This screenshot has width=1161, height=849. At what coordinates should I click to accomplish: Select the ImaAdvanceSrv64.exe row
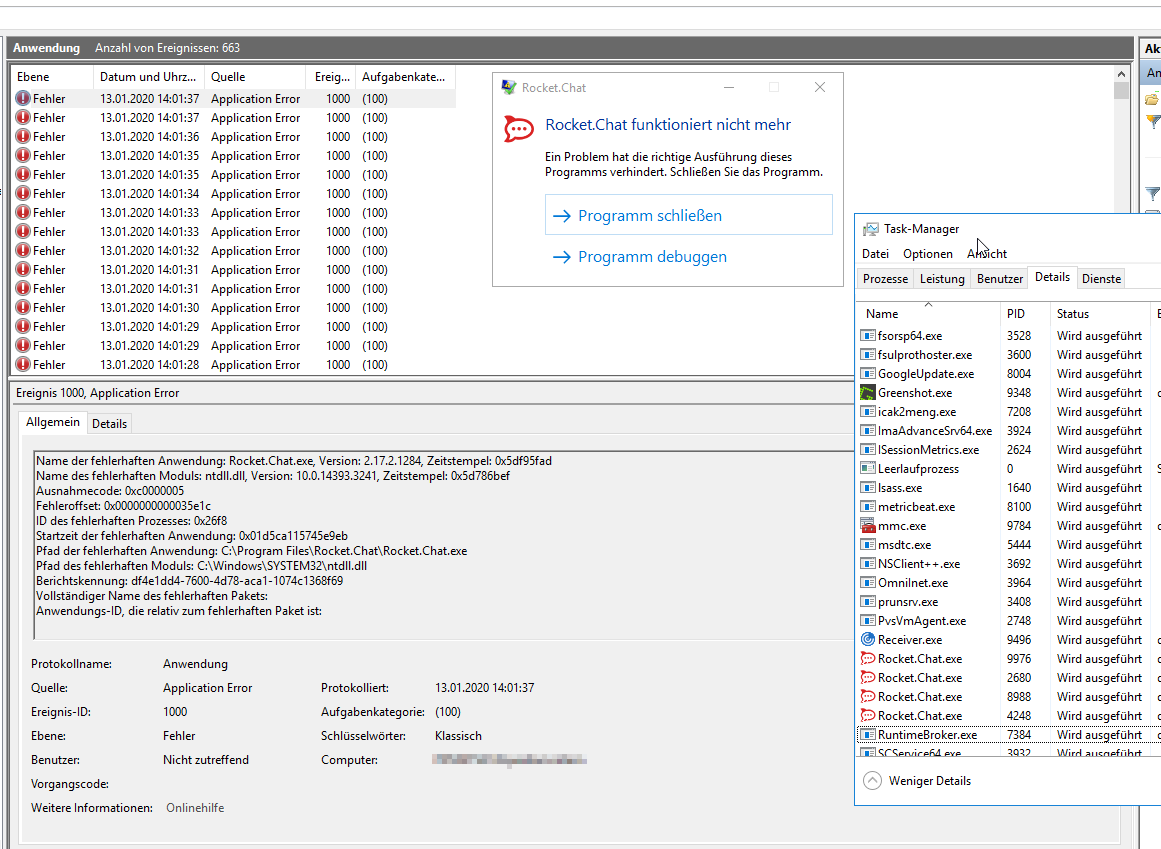pyautogui.click(x=1007, y=431)
